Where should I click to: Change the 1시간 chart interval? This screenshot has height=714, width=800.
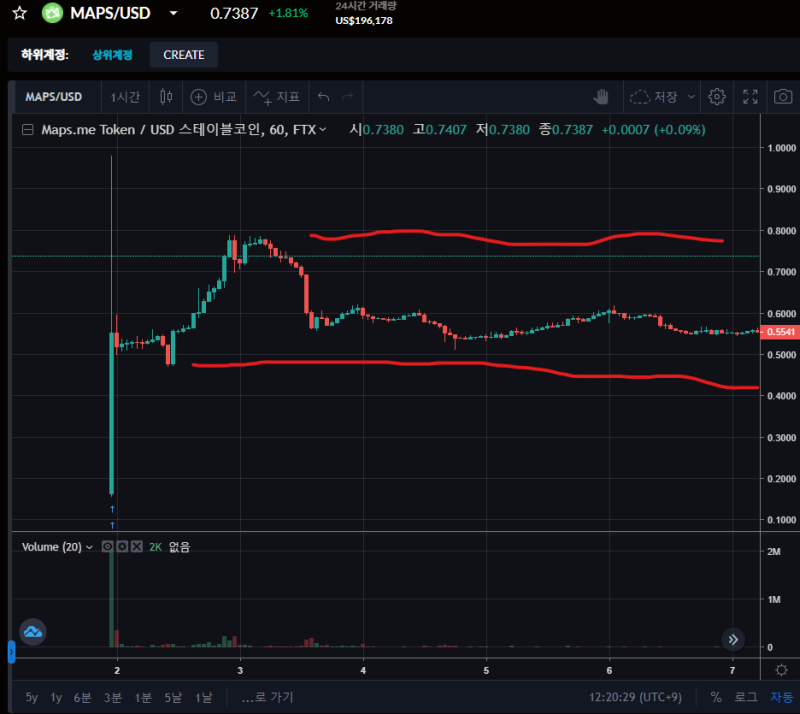(125, 96)
